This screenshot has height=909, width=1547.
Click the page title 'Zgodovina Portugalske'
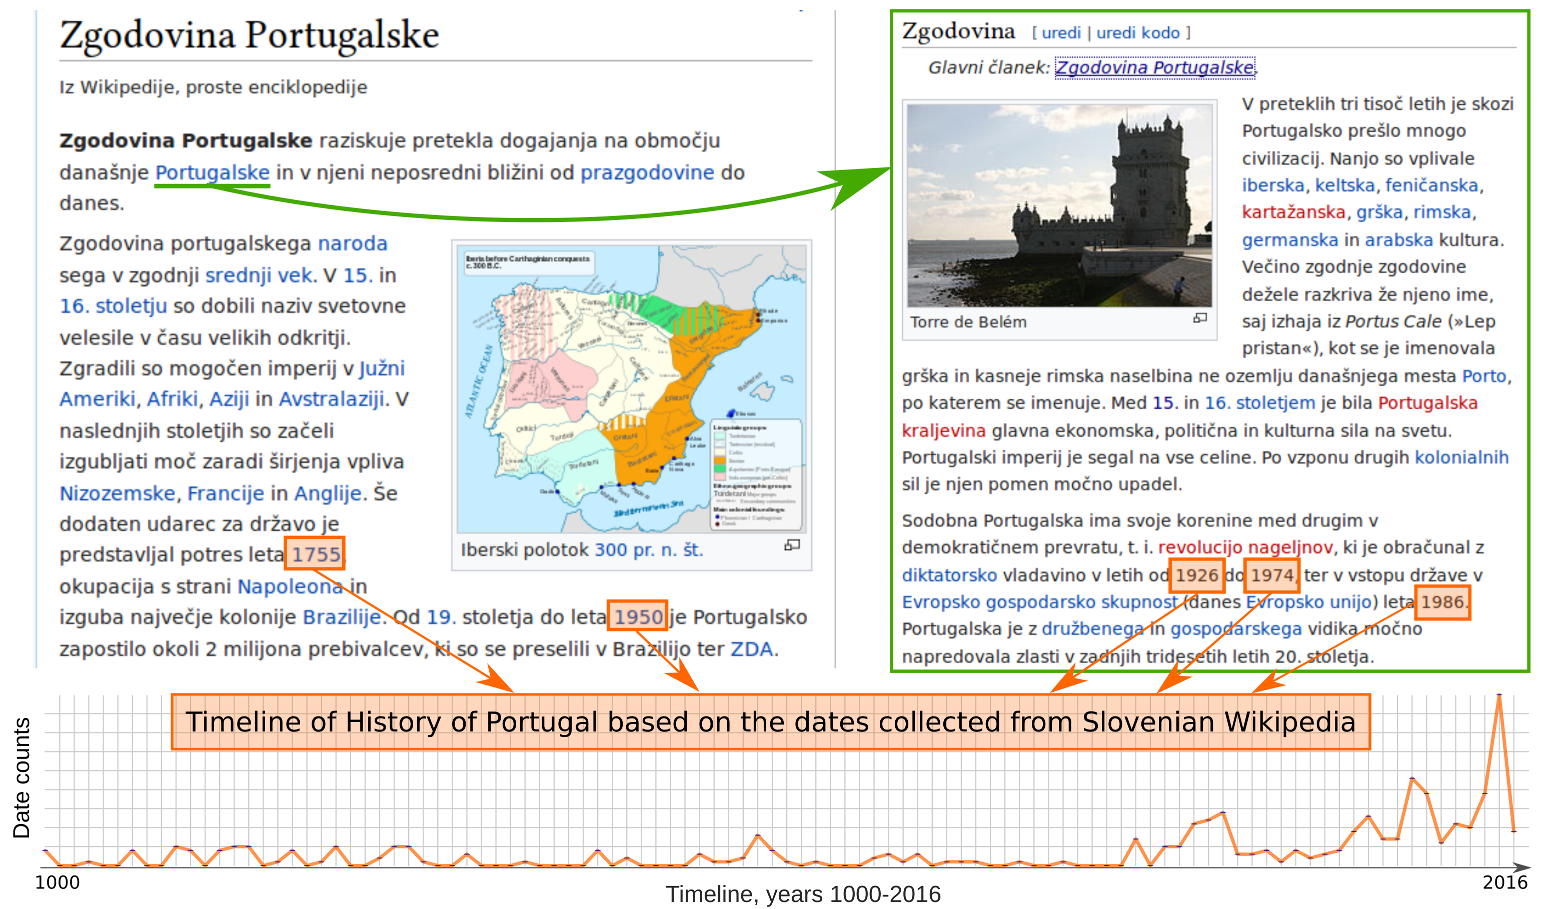[249, 35]
